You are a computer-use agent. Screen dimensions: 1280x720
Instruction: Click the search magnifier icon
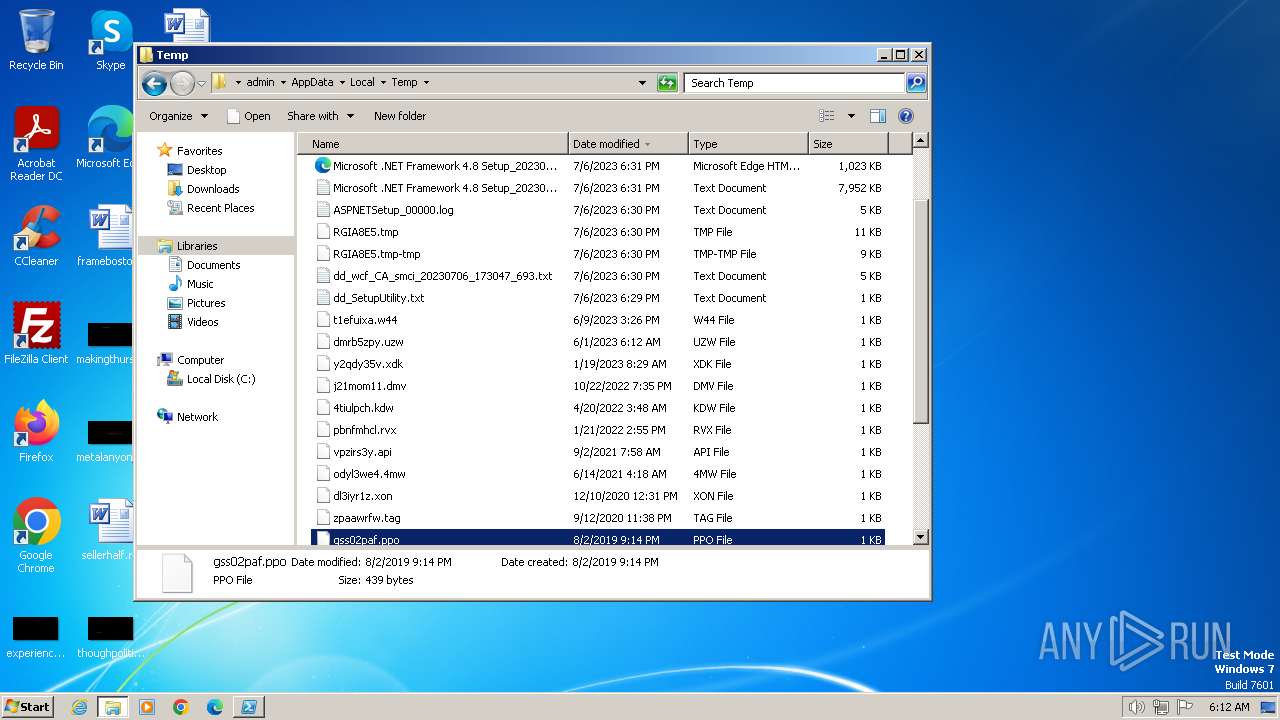(x=916, y=83)
